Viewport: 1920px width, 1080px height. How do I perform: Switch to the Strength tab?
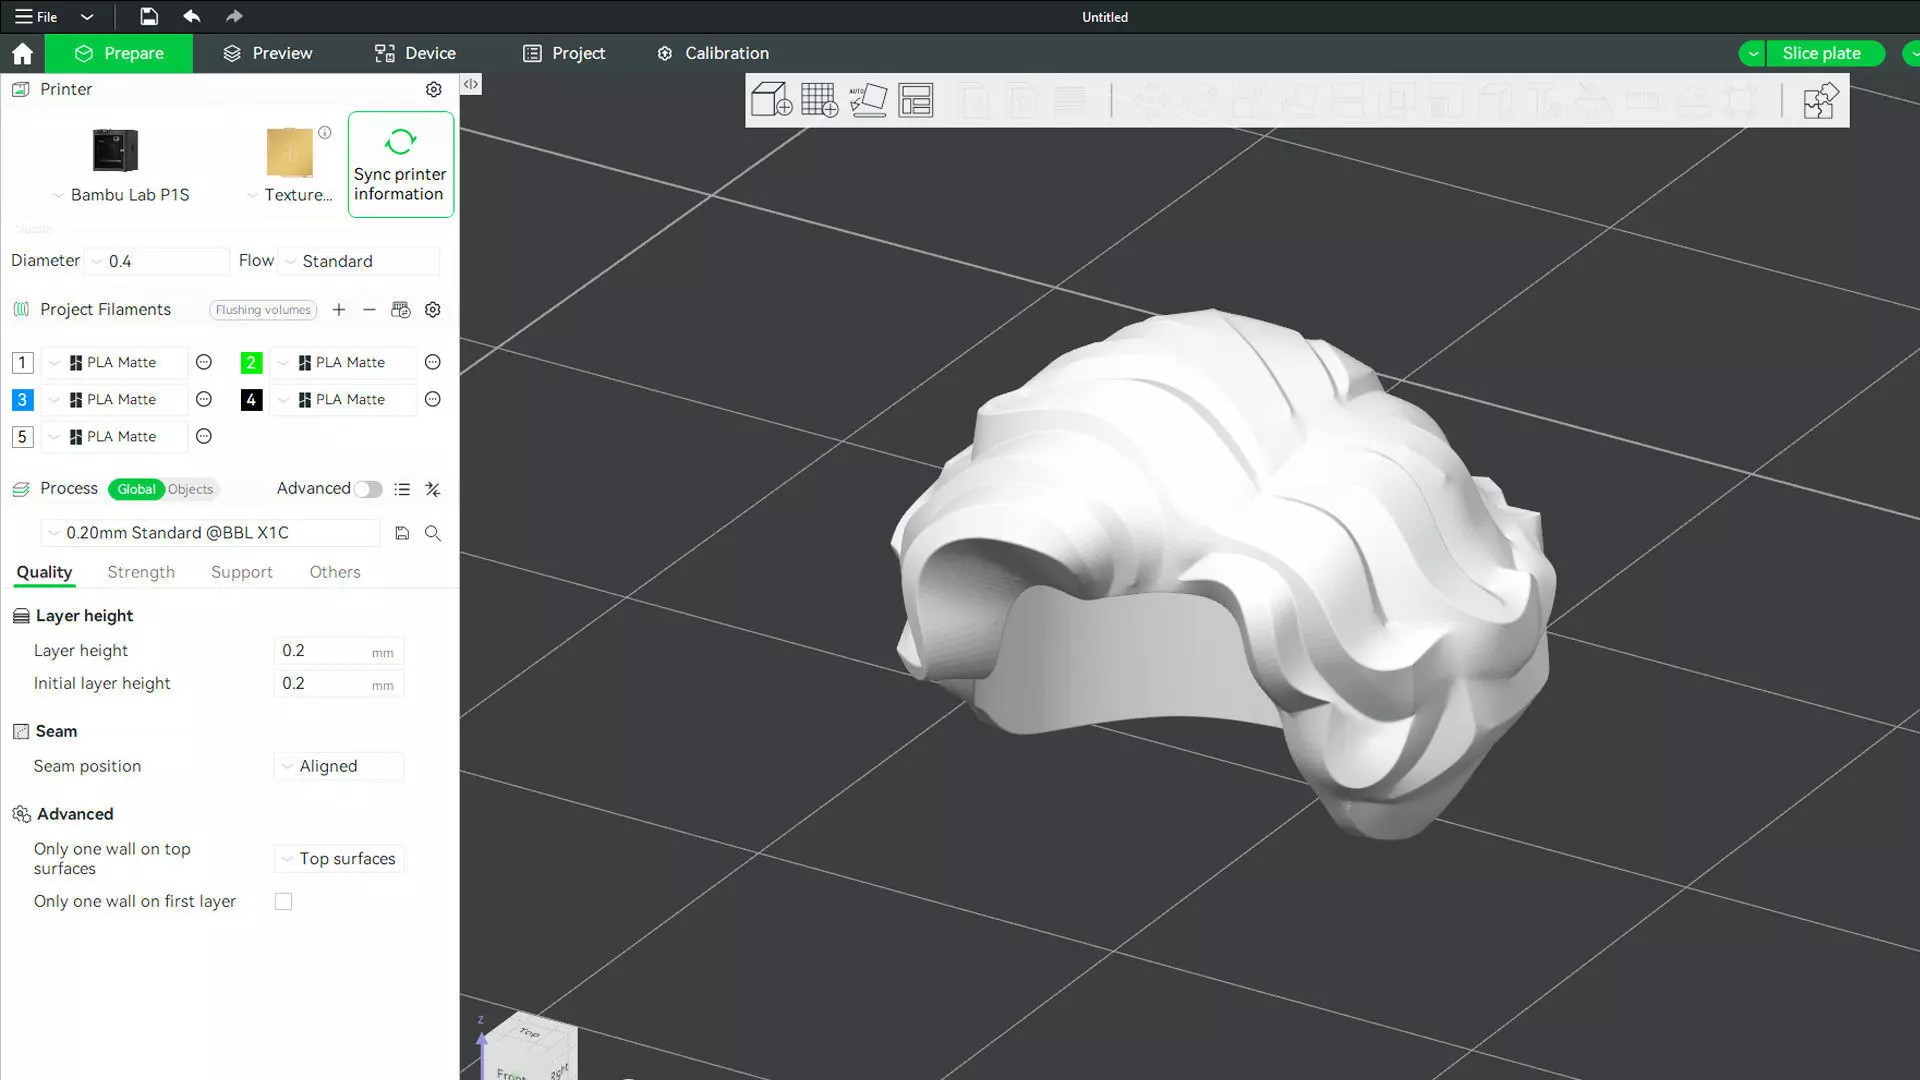(x=141, y=572)
